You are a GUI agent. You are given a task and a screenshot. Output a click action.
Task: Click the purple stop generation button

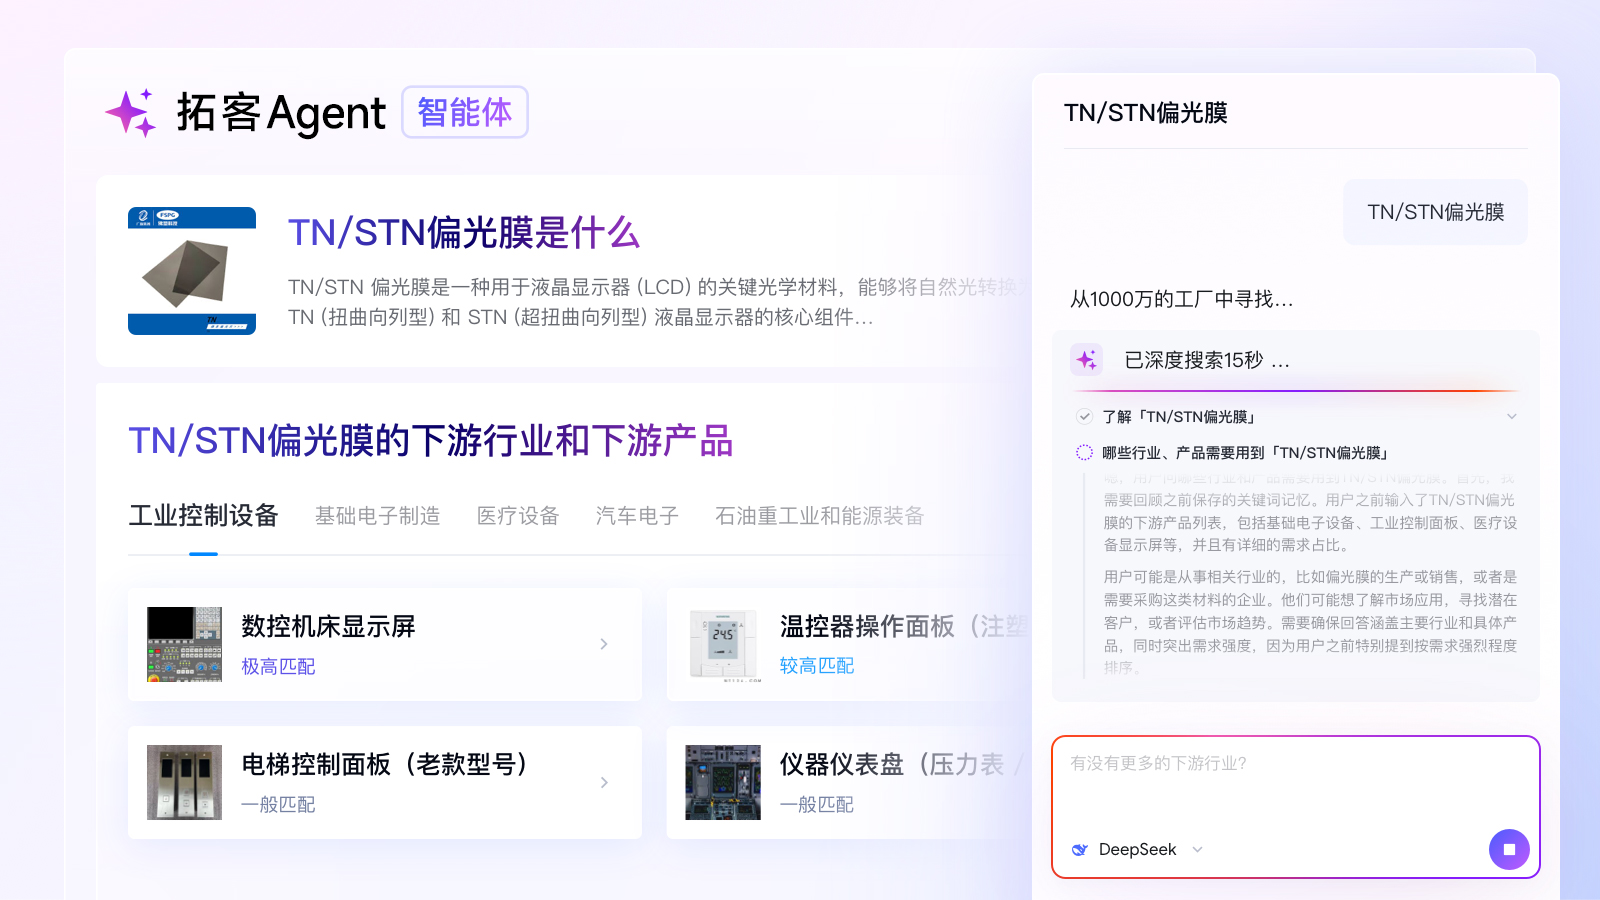(1509, 849)
